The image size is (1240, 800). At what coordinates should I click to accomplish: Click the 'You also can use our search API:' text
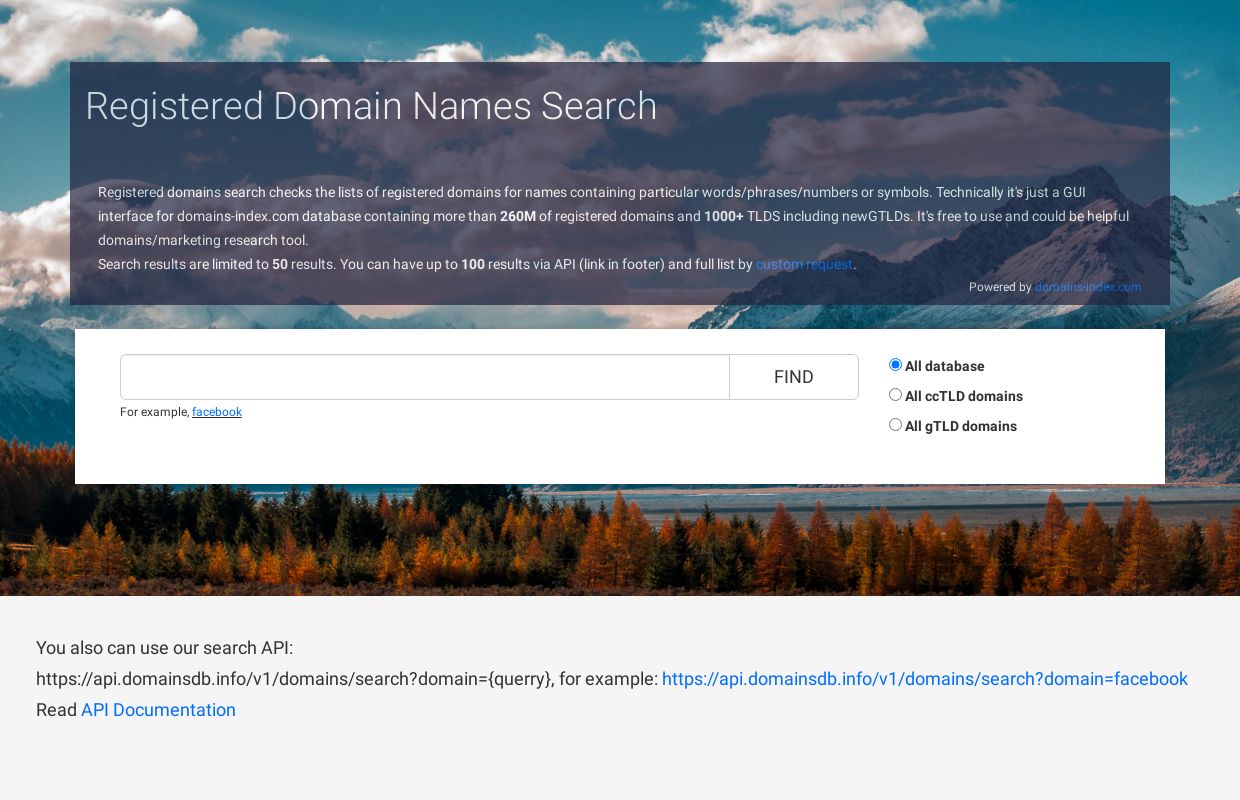tap(165, 648)
